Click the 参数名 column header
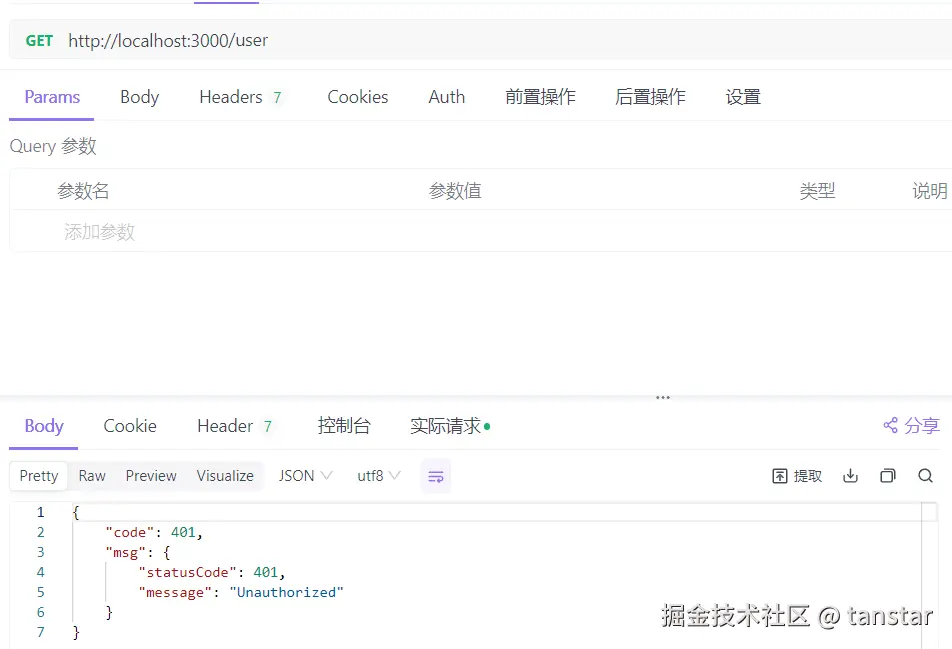The height and width of the screenshot is (649, 952). click(x=83, y=191)
